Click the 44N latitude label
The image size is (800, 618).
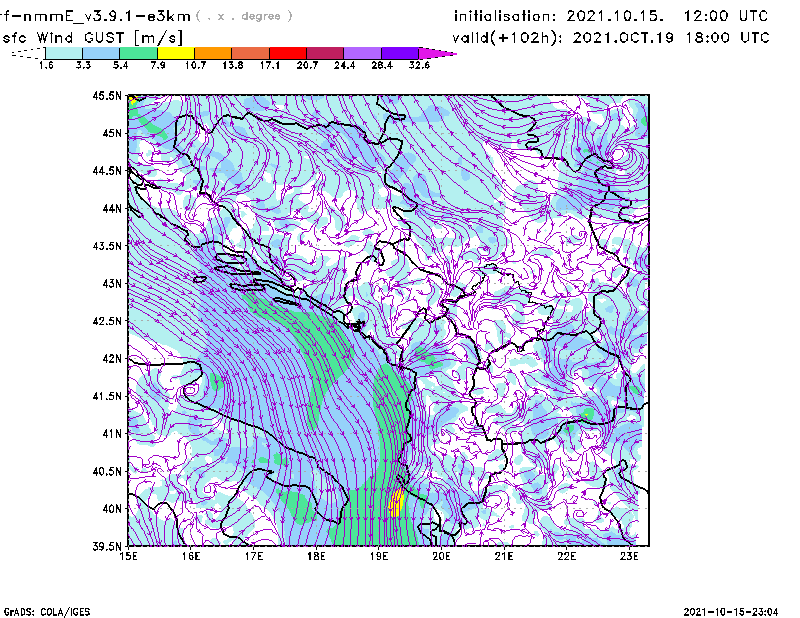click(x=112, y=208)
